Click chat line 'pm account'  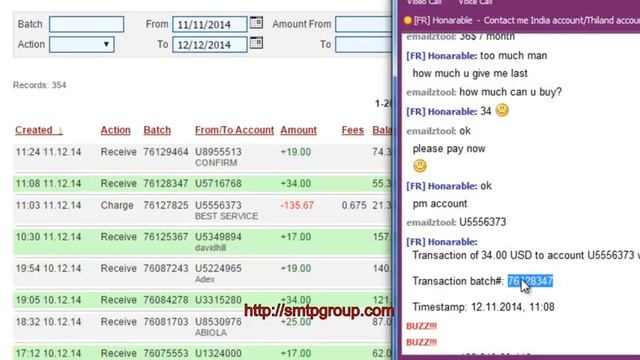pyautogui.click(x=440, y=204)
